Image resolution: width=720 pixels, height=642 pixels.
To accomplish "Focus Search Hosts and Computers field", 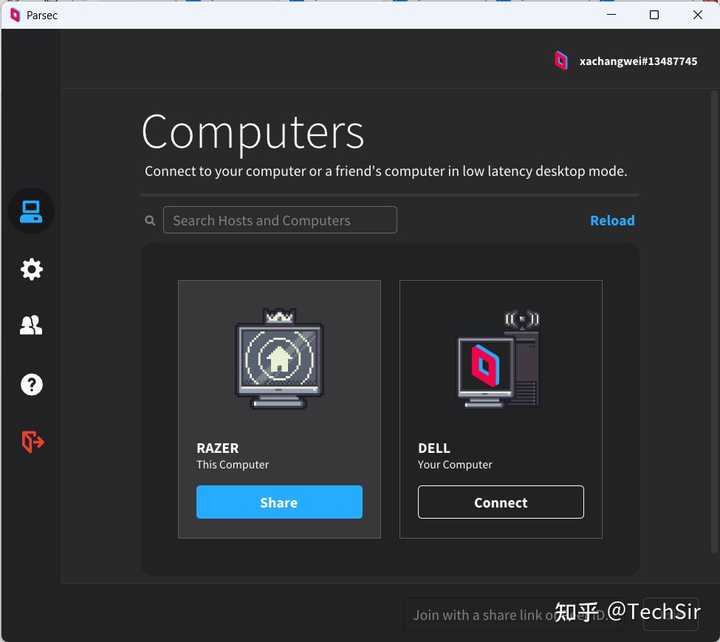I will pyautogui.click(x=280, y=220).
